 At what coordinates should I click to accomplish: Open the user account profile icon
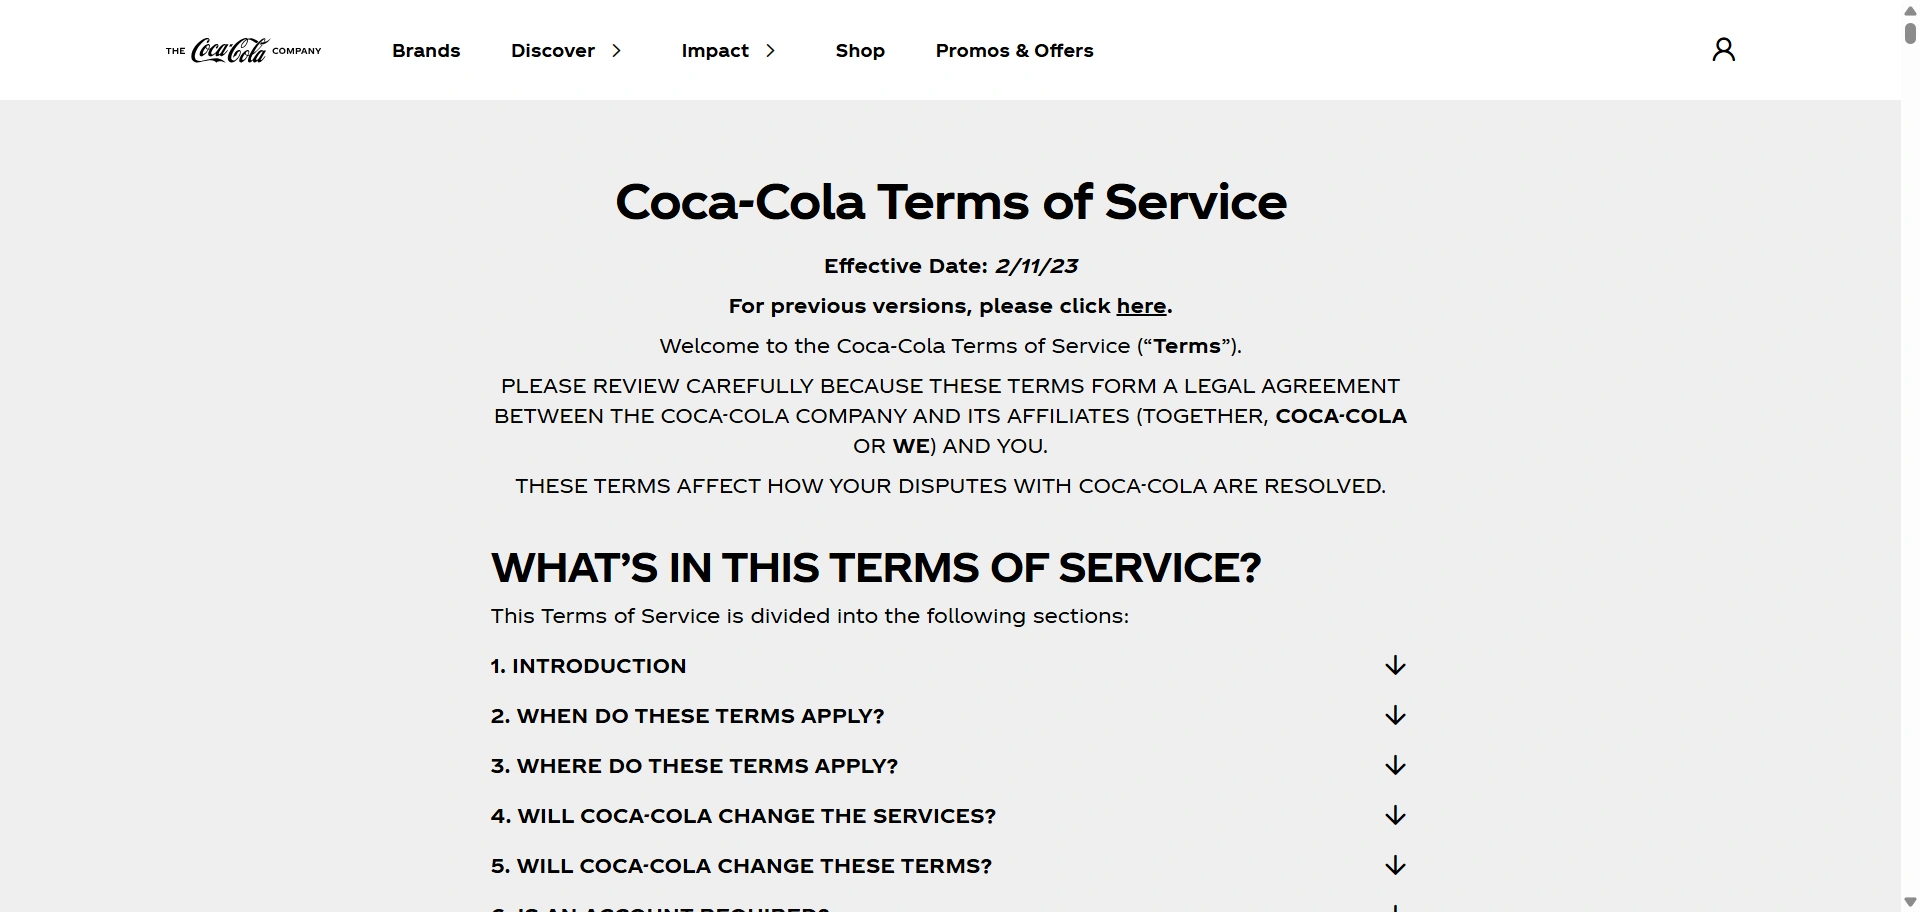click(1723, 50)
